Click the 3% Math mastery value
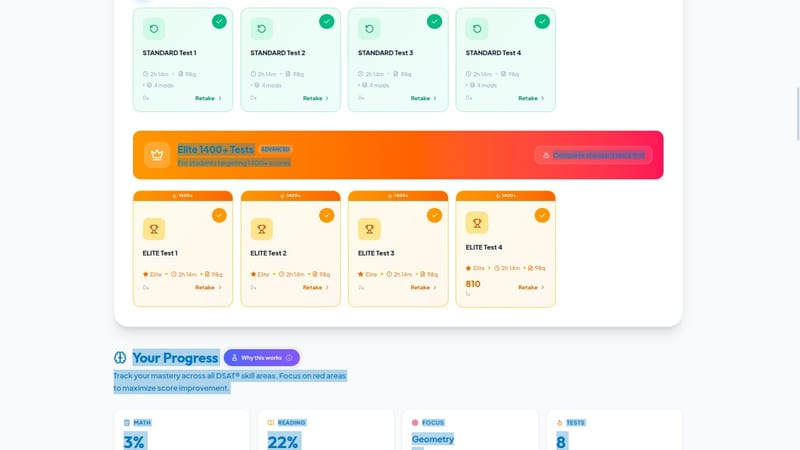 coord(134,441)
